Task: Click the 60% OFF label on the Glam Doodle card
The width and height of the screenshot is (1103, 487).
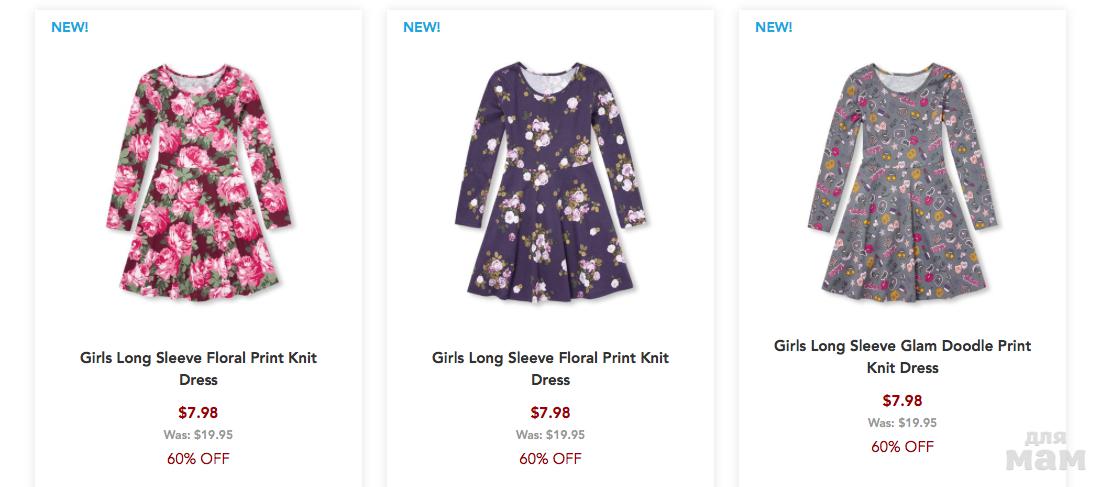Action: coord(902,447)
